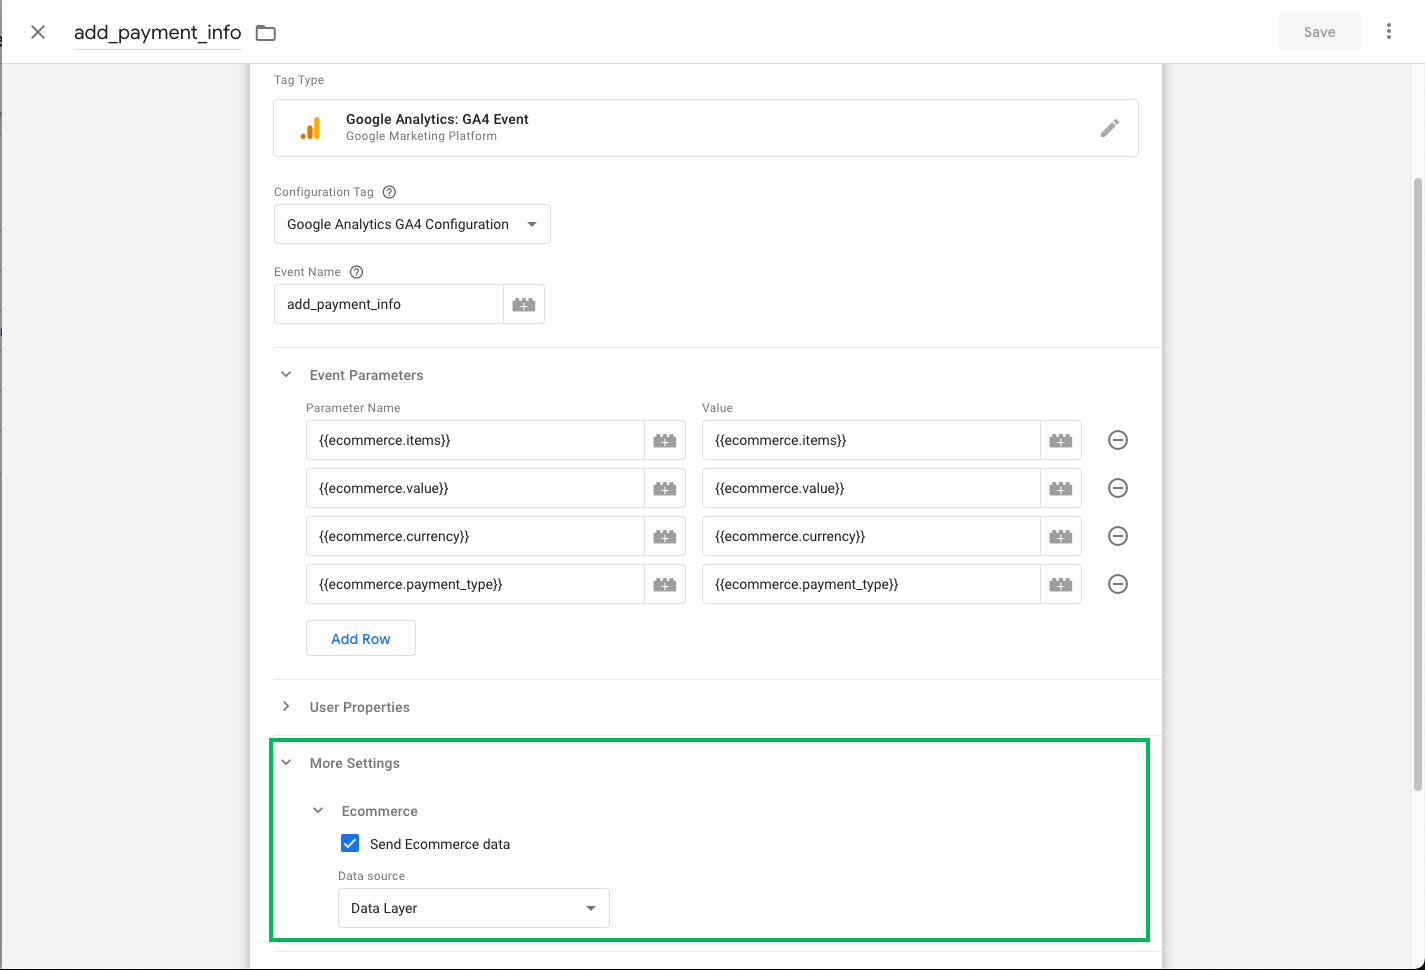Insert variable for ecommerce.currency value

(x=1061, y=536)
